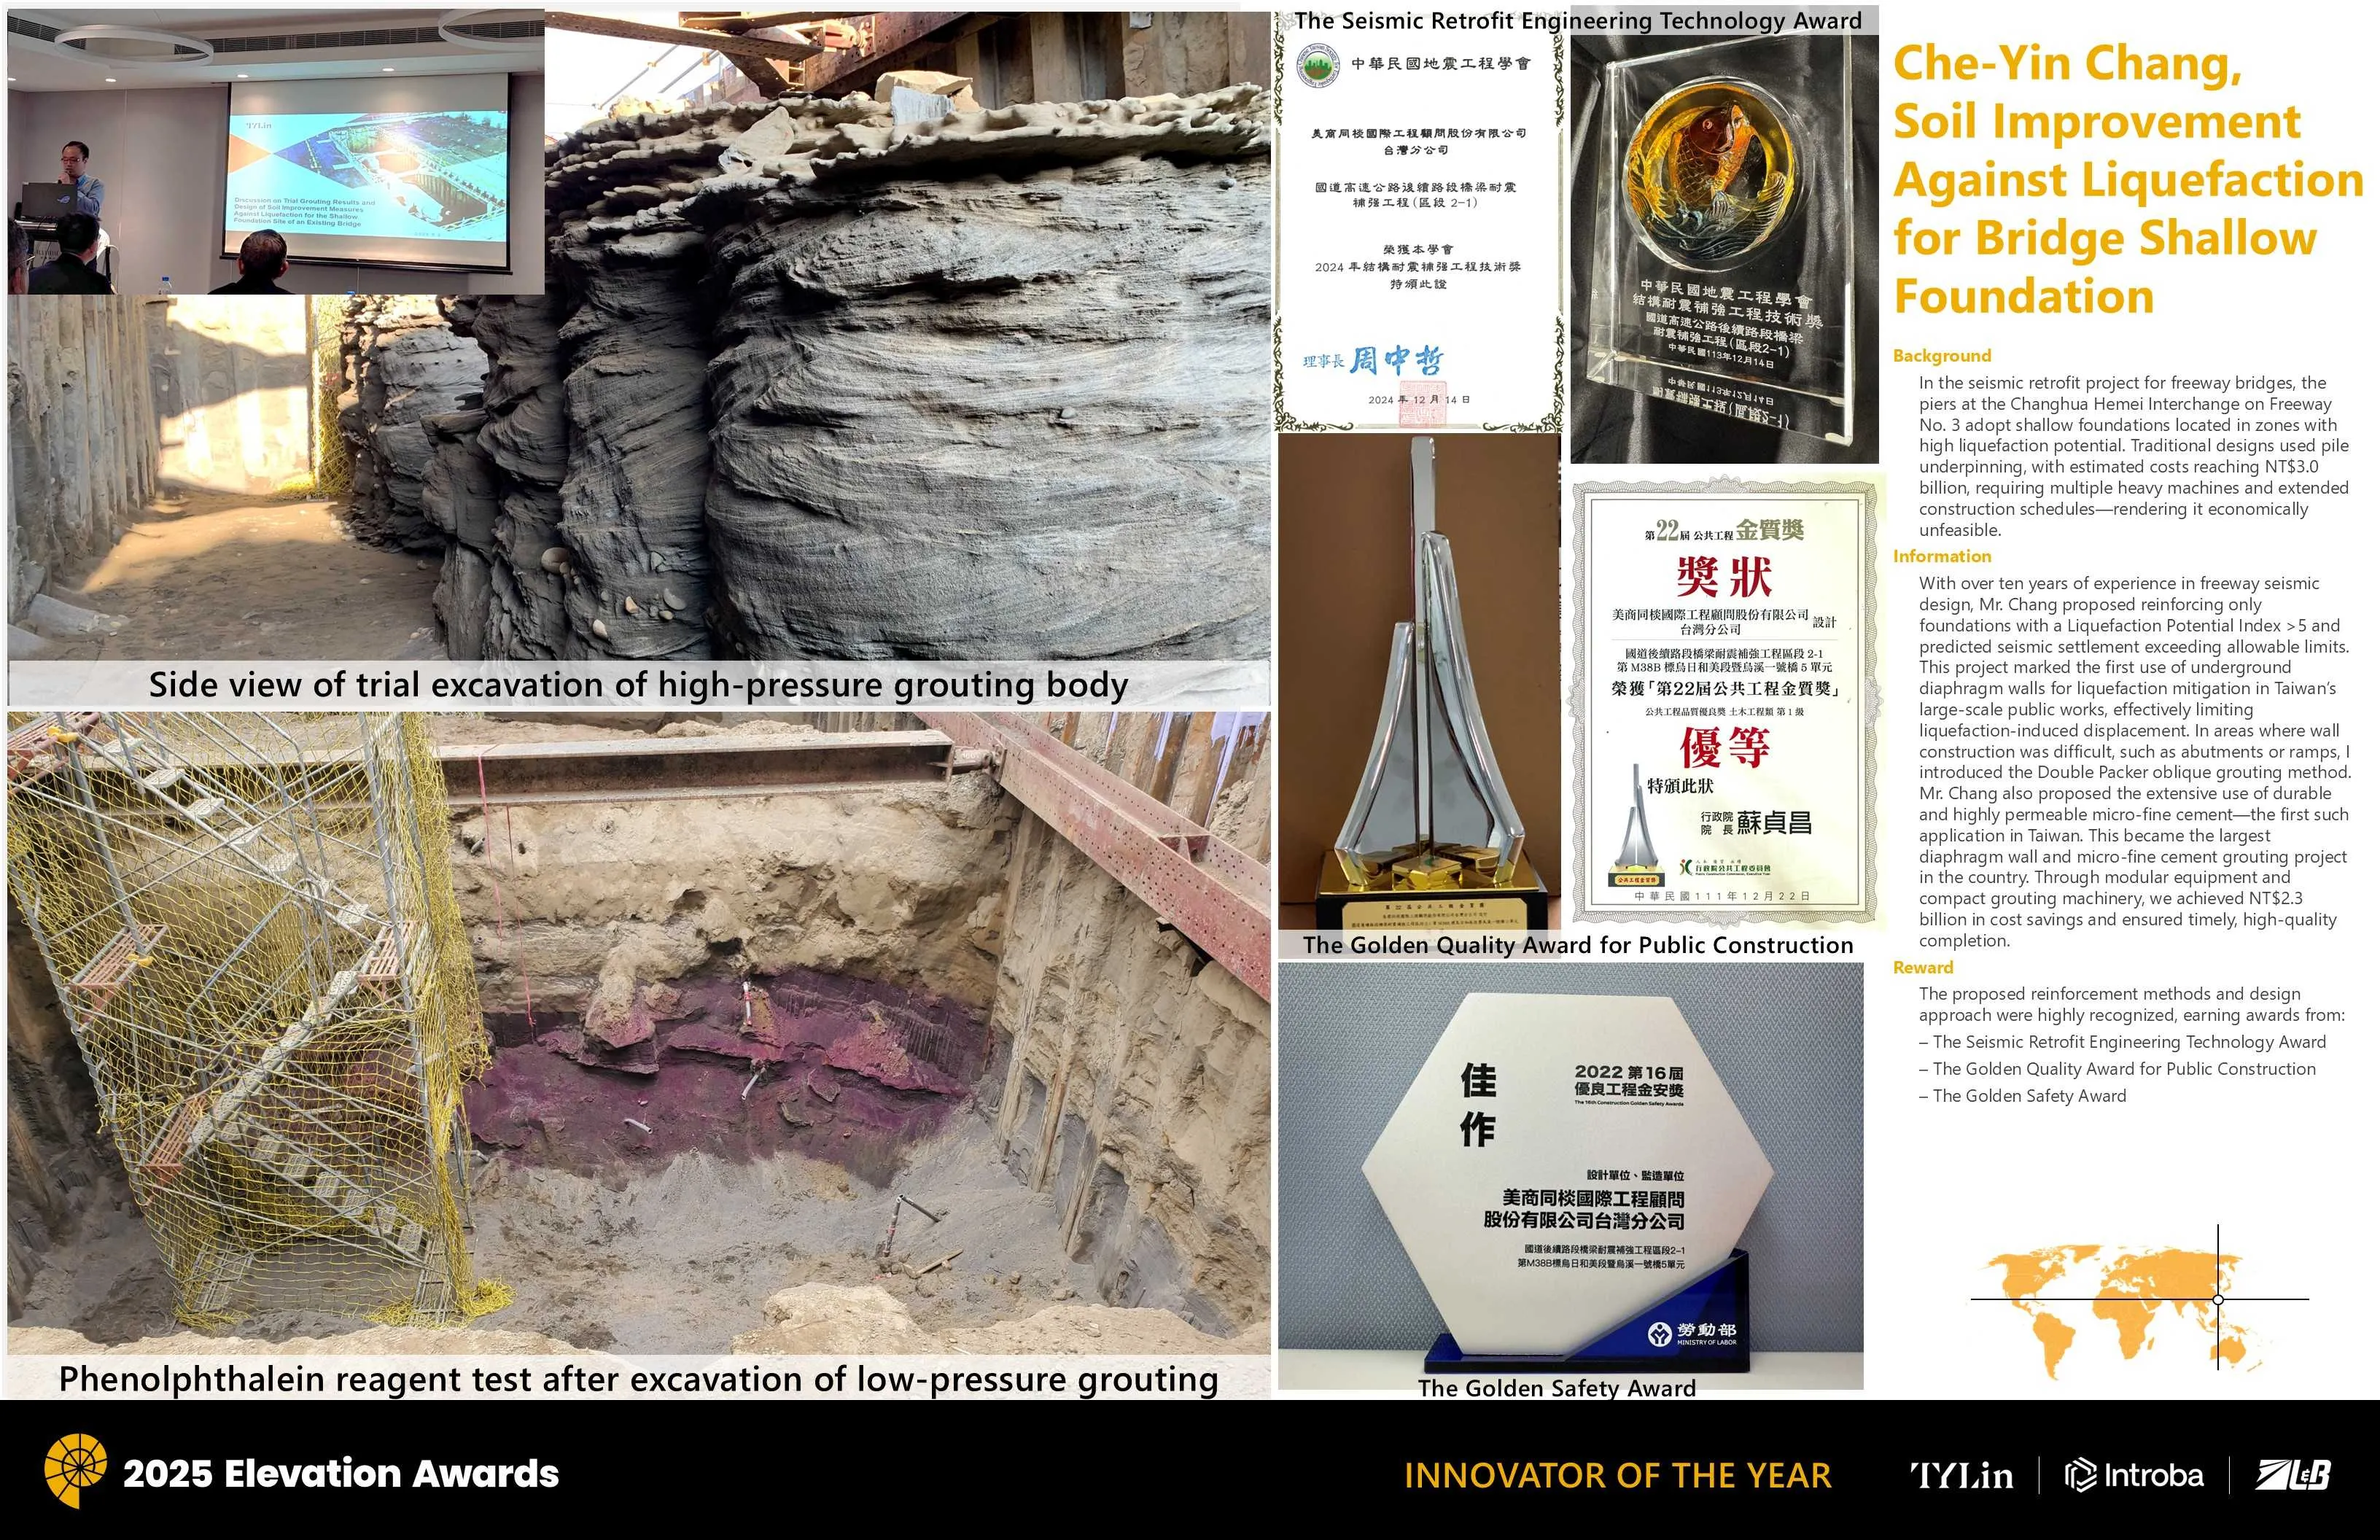Viewport: 2380px width, 1540px height.
Task: Click the Introba logo in footer
Action: click(x=2134, y=1475)
